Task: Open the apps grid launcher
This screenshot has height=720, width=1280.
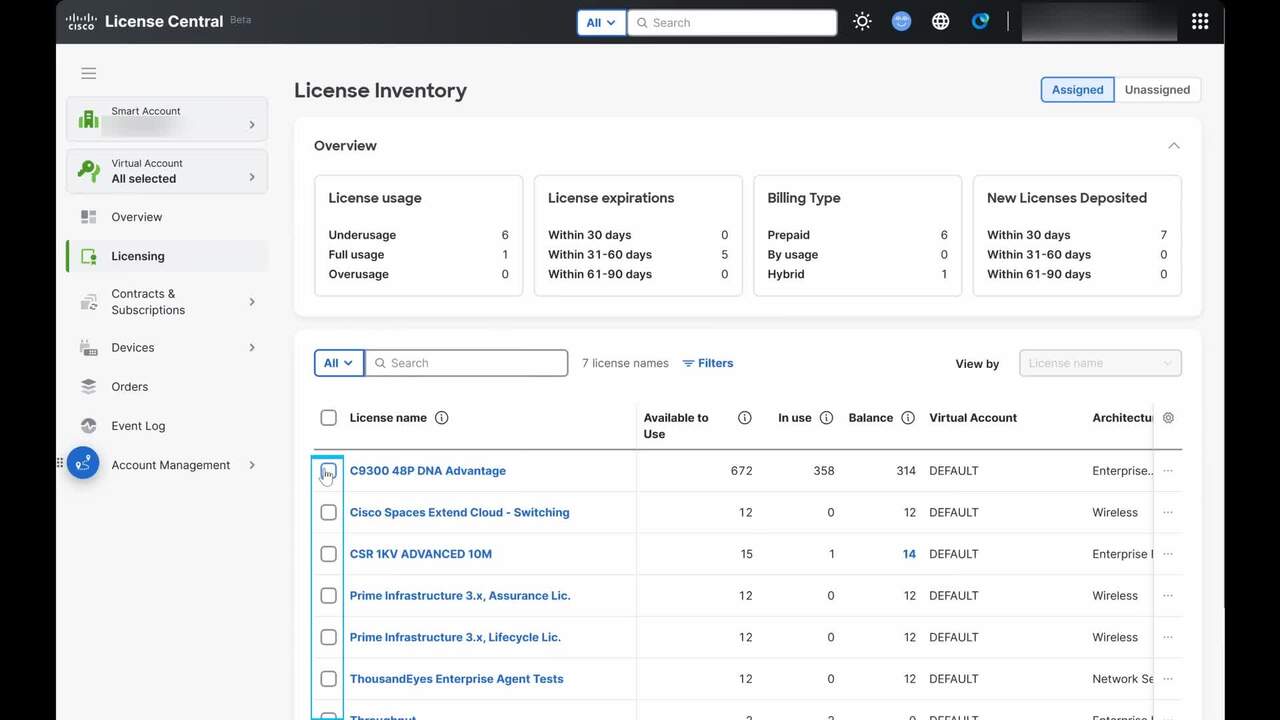Action: [x=1200, y=21]
